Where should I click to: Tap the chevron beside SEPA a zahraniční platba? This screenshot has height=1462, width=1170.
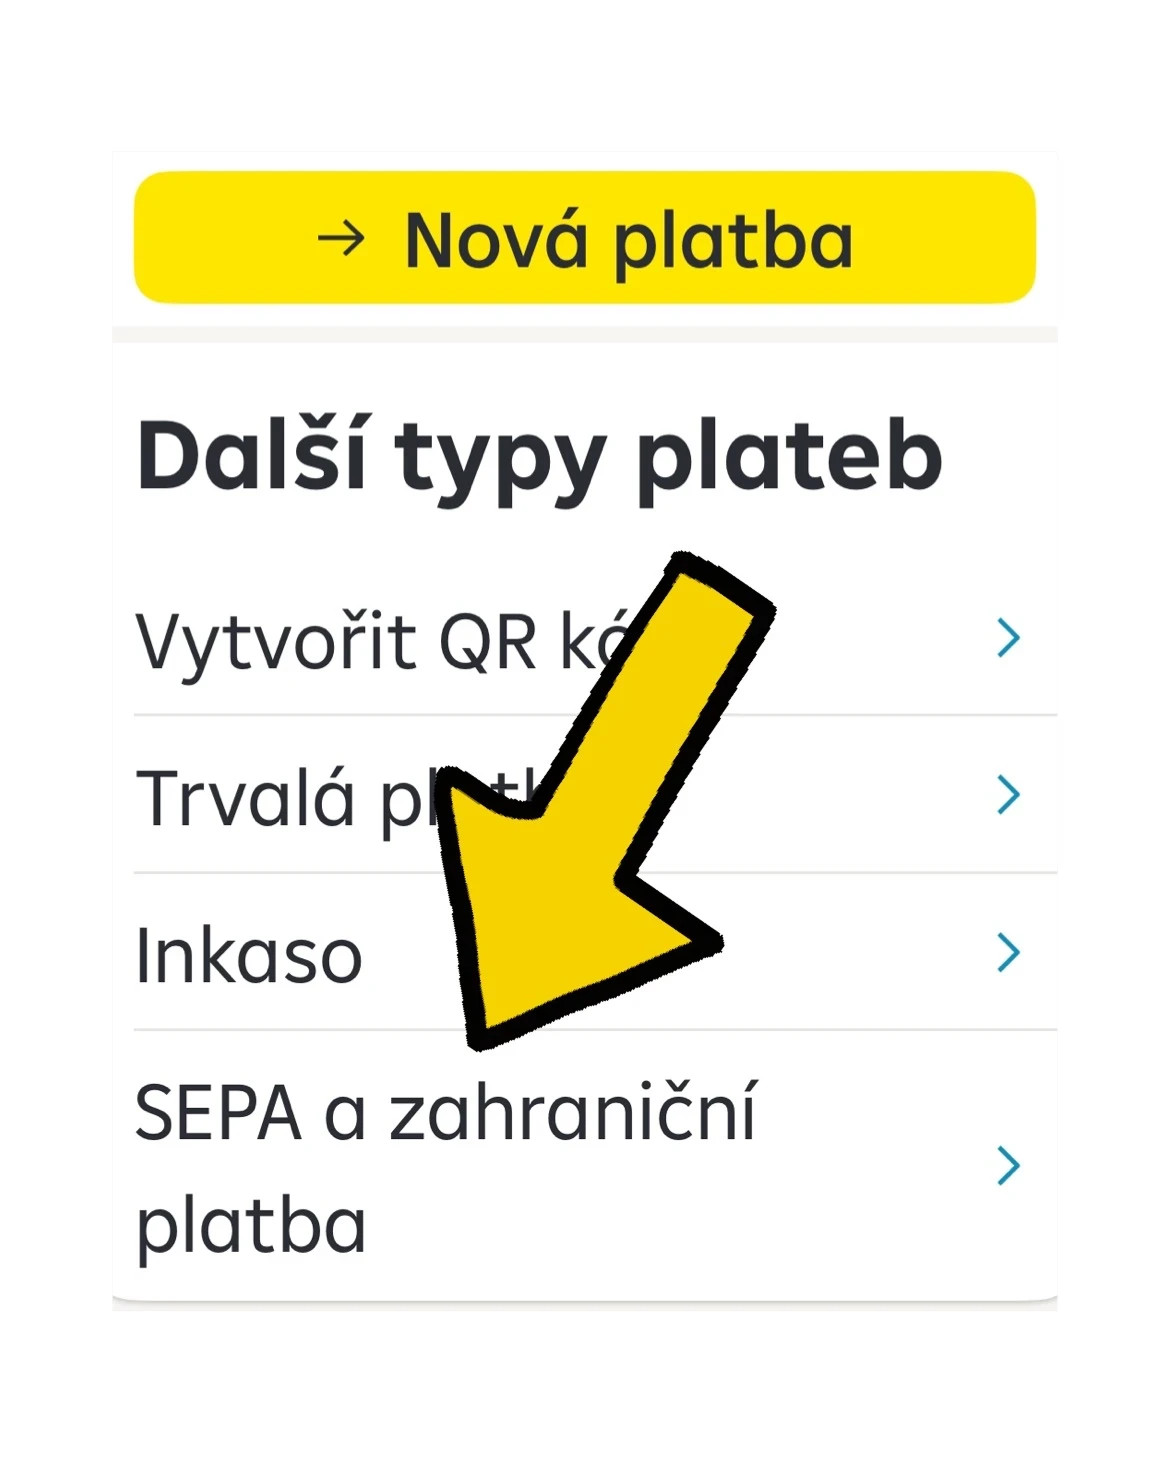(1008, 1165)
